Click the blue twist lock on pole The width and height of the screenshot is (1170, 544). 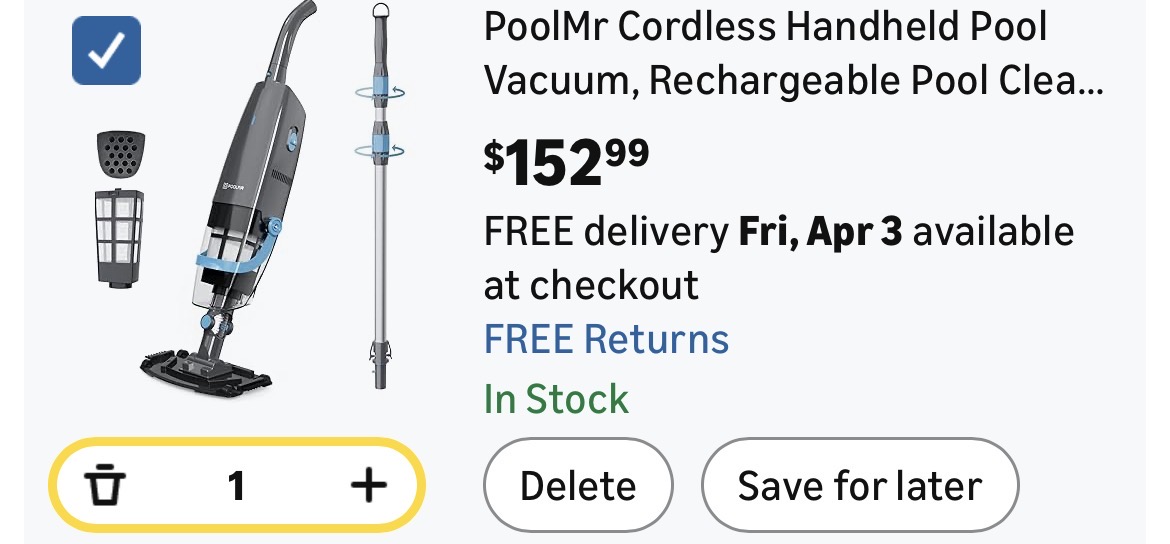click(x=380, y=91)
